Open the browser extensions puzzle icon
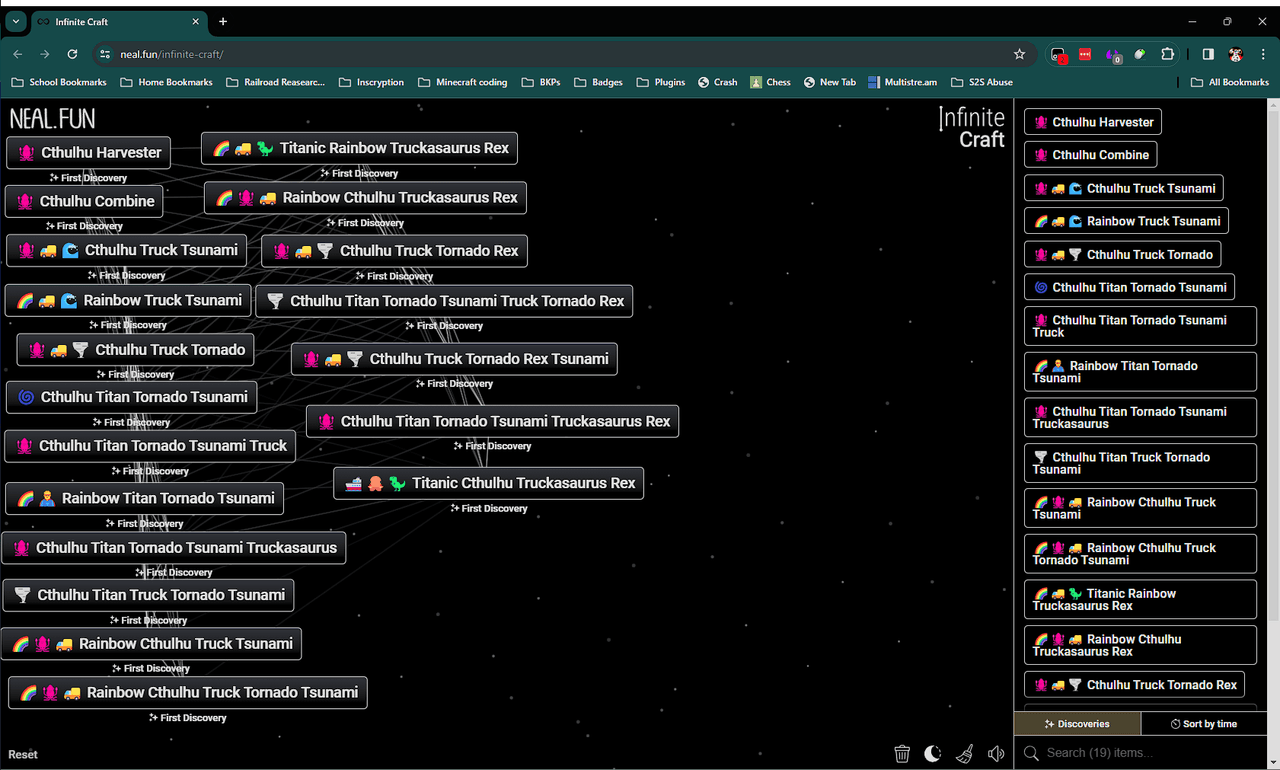 point(1167,54)
